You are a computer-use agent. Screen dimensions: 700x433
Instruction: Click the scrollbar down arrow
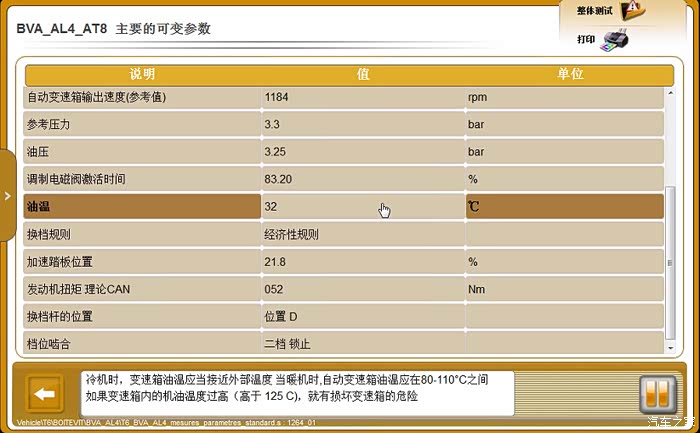[x=673, y=350]
